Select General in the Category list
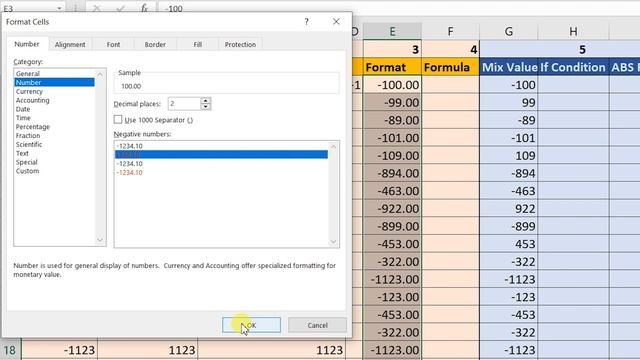The height and width of the screenshot is (360, 640). 28,73
